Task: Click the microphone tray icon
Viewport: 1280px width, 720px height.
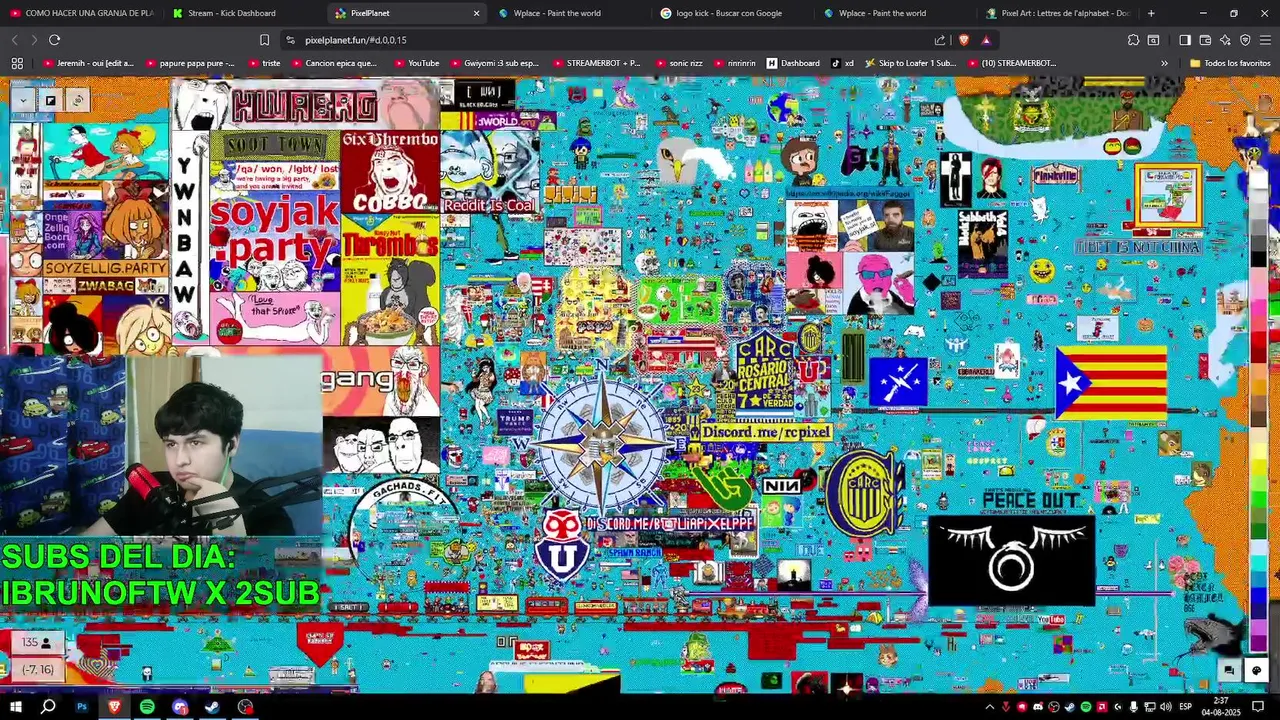Action: [x=1133, y=707]
